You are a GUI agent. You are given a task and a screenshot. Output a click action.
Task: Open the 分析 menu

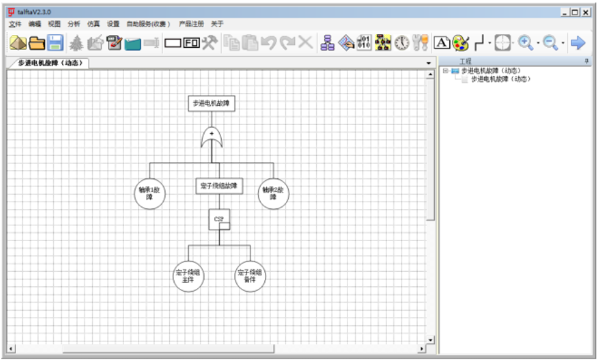point(73,24)
